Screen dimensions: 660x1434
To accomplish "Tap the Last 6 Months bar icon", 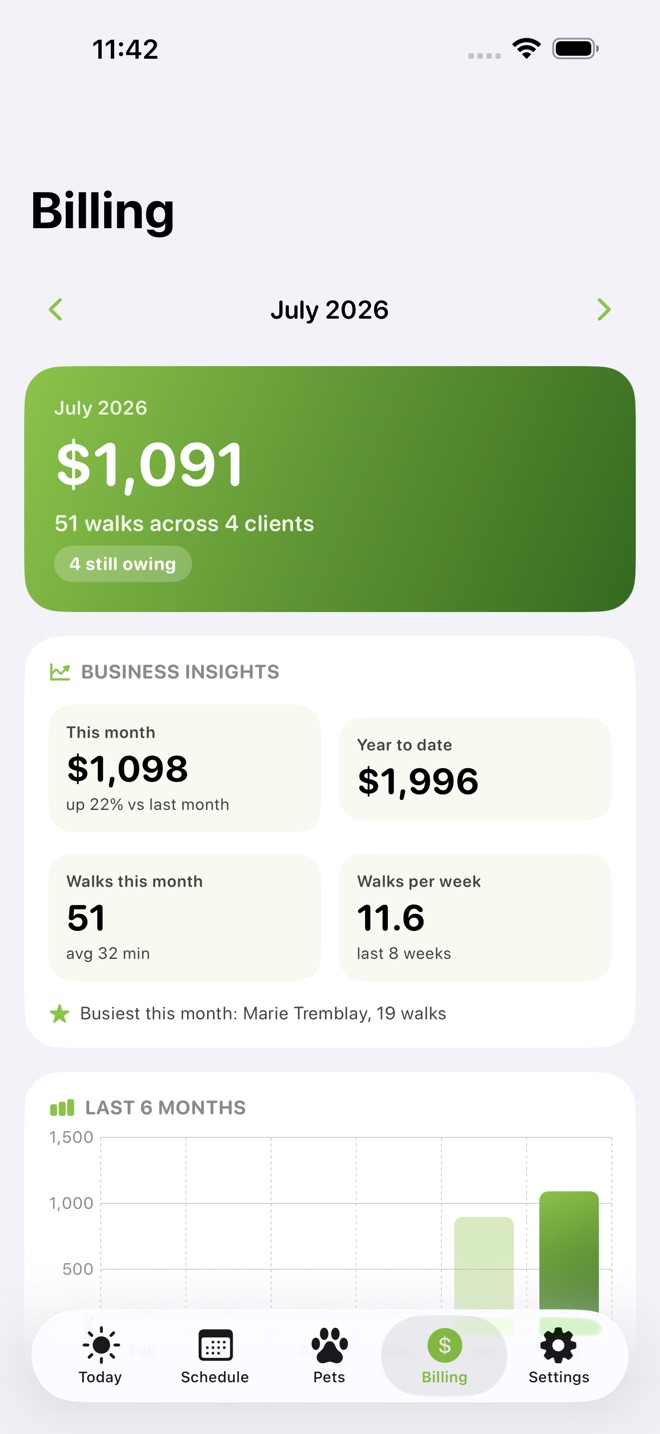I will (x=62, y=1108).
